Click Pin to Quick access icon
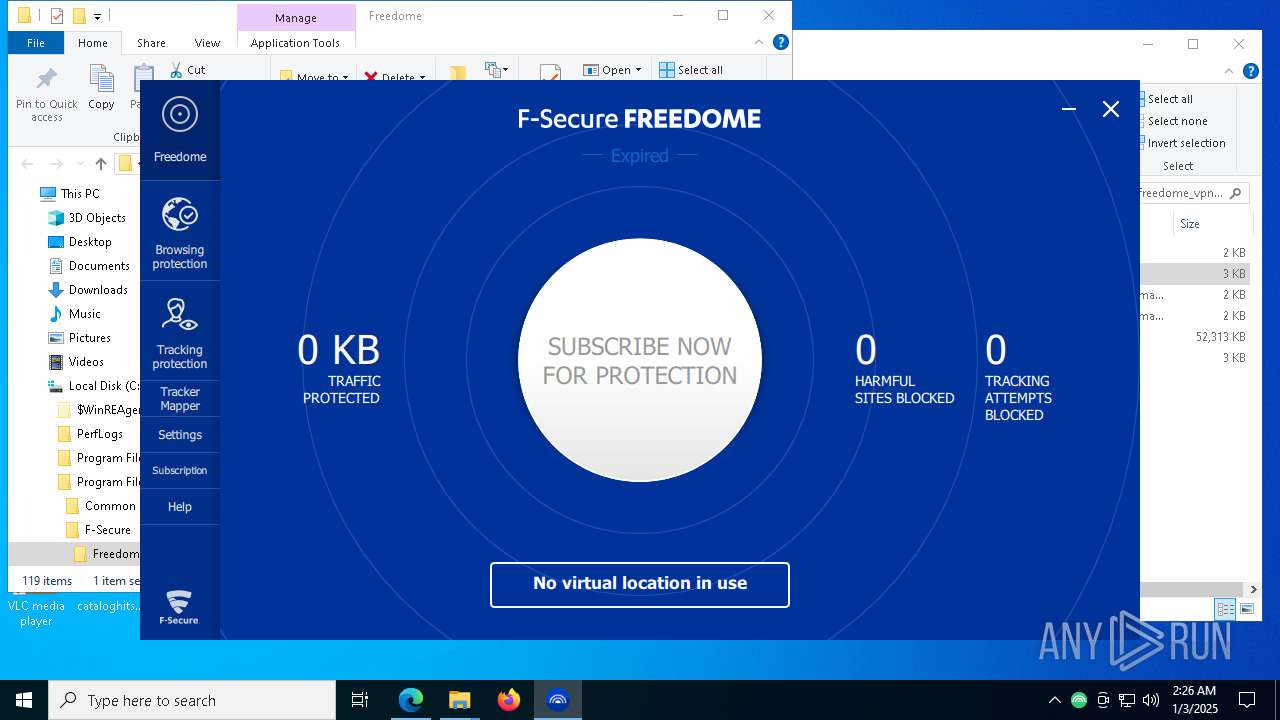This screenshot has width=1280, height=720. point(46,94)
